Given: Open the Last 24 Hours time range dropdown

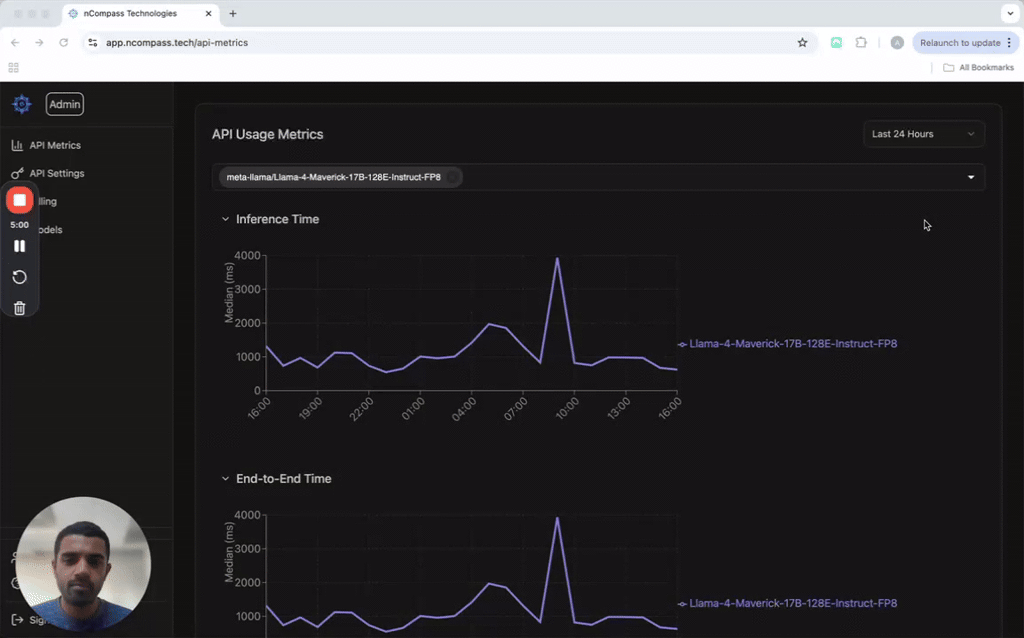Looking at the screenshot, I should pyautogui.click(x=923, y=134).
